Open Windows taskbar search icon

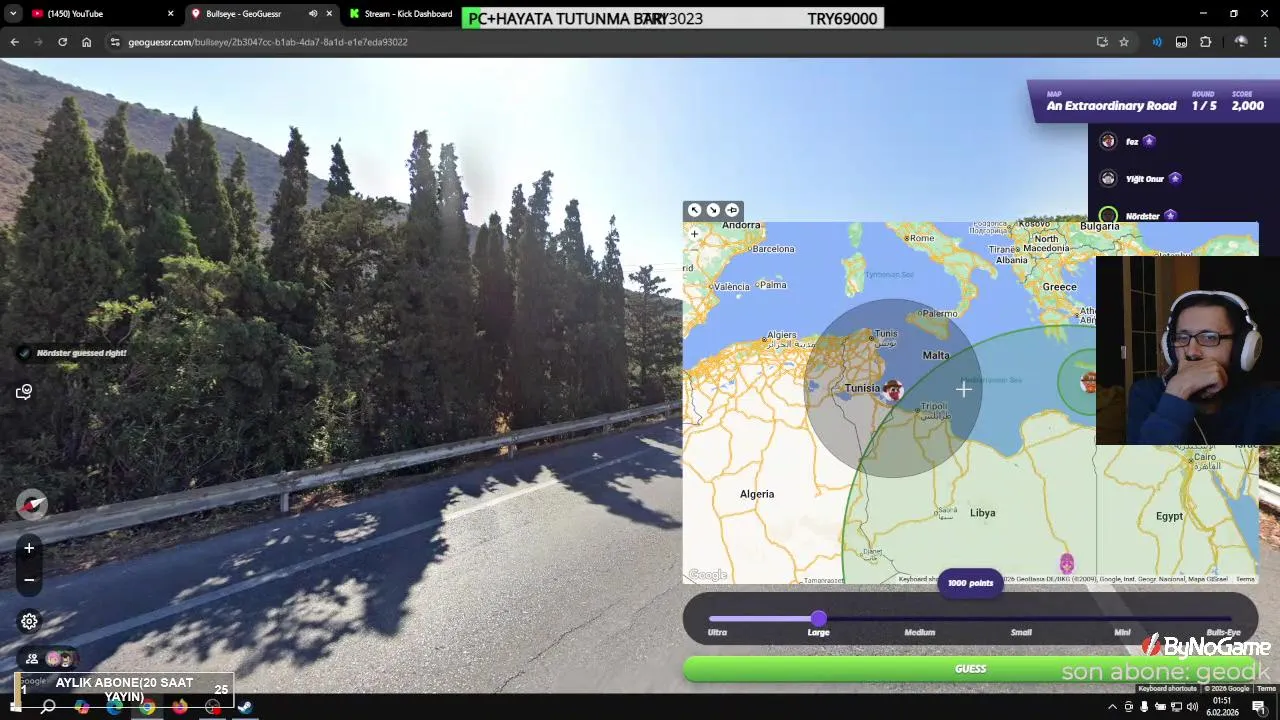[x=48, y=707]
